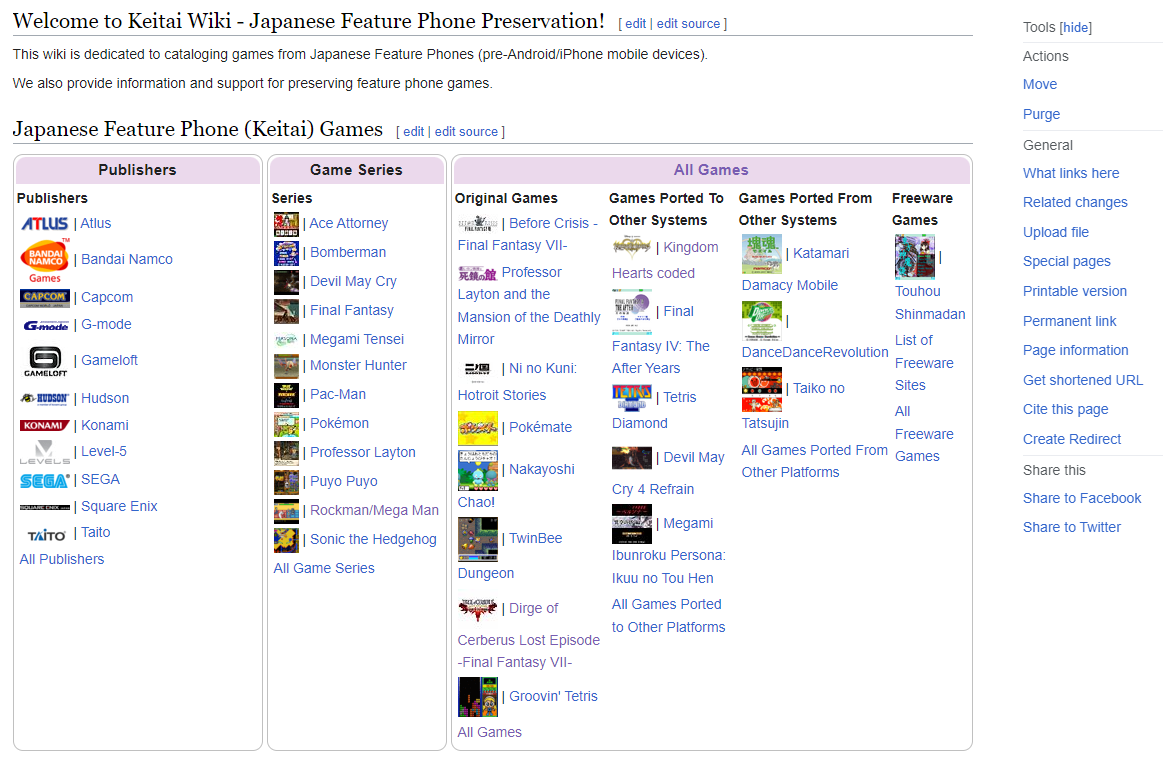The width and height of the screenshot is (1163, 762).
Task: Click the Final Fantasy series thumbnail
Action: pyautogui.click(x=286, y=311)
